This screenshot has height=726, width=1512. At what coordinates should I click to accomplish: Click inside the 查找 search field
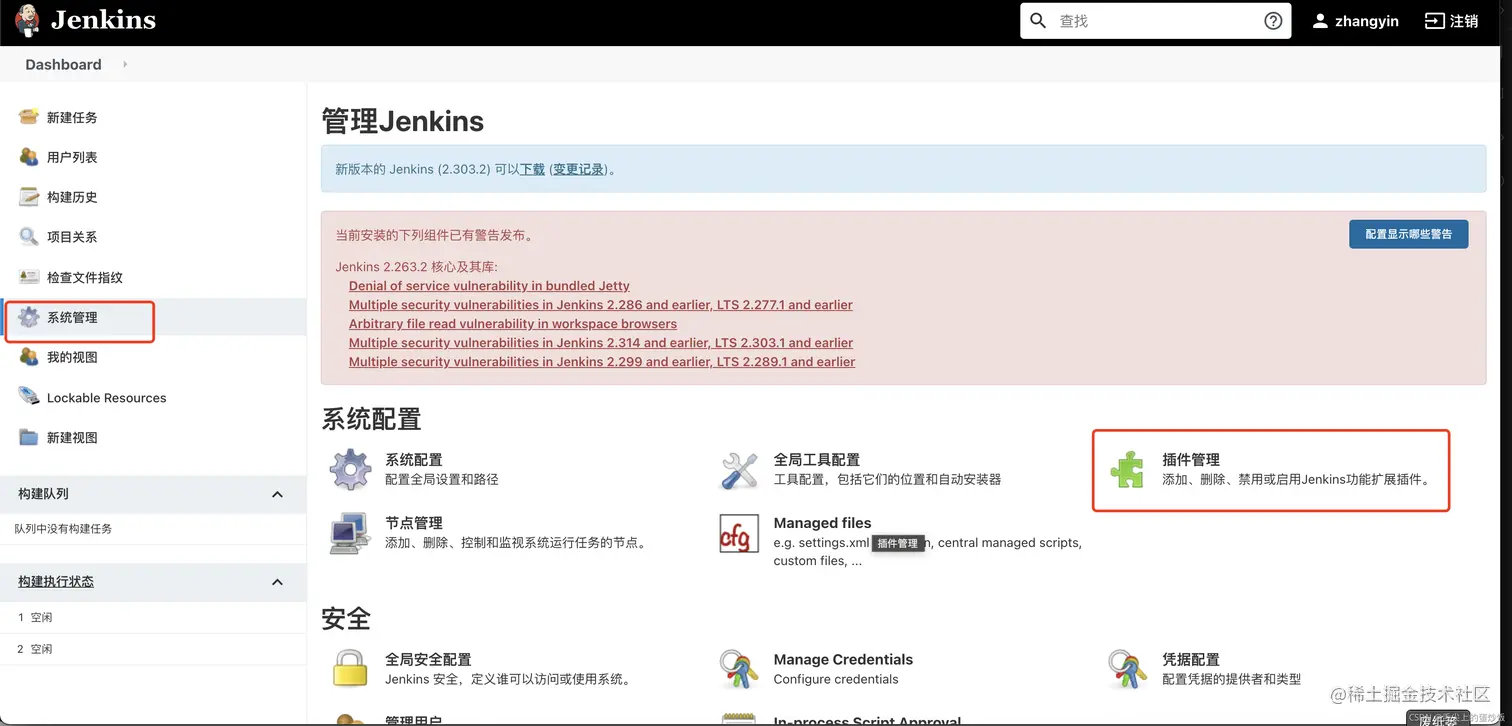pos(1150,20)
